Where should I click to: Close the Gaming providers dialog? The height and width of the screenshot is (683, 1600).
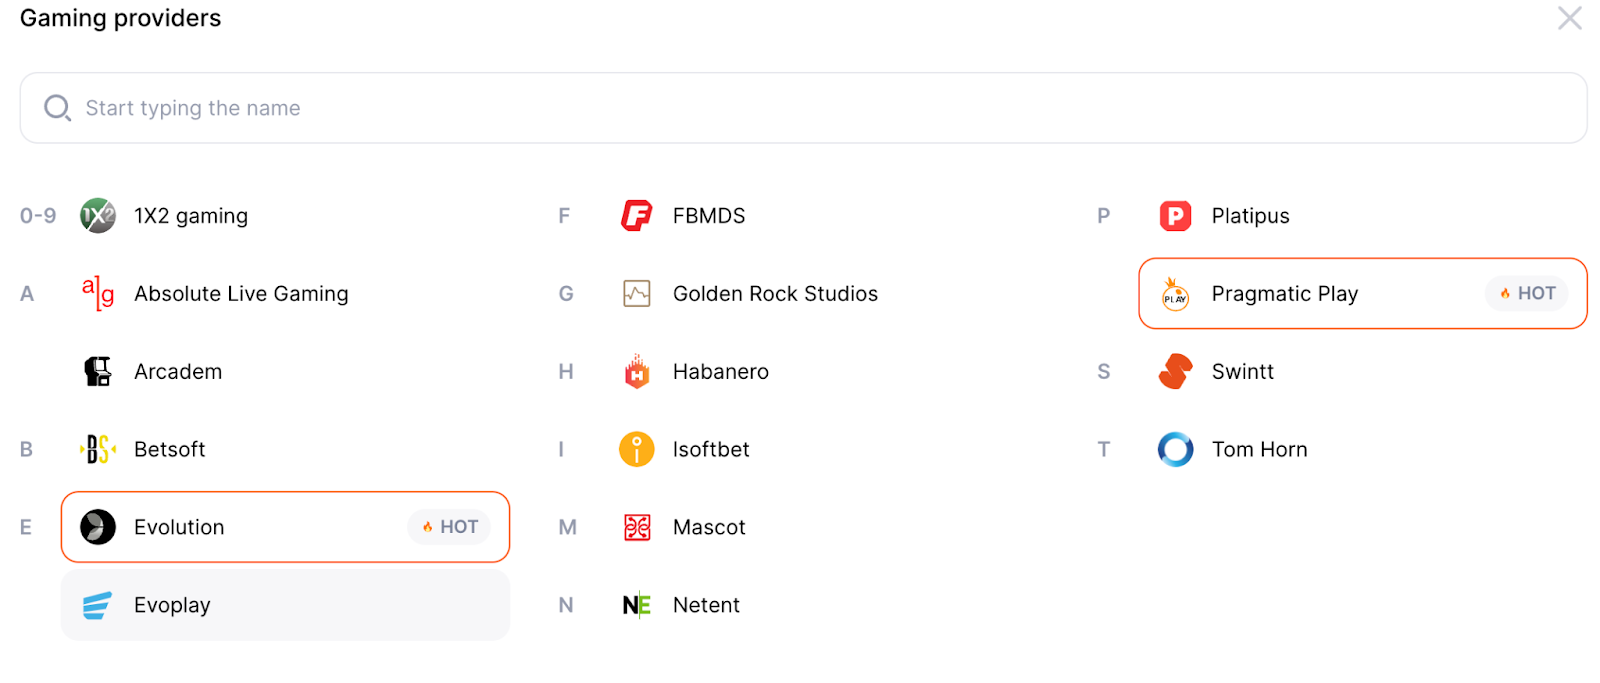1570,18
